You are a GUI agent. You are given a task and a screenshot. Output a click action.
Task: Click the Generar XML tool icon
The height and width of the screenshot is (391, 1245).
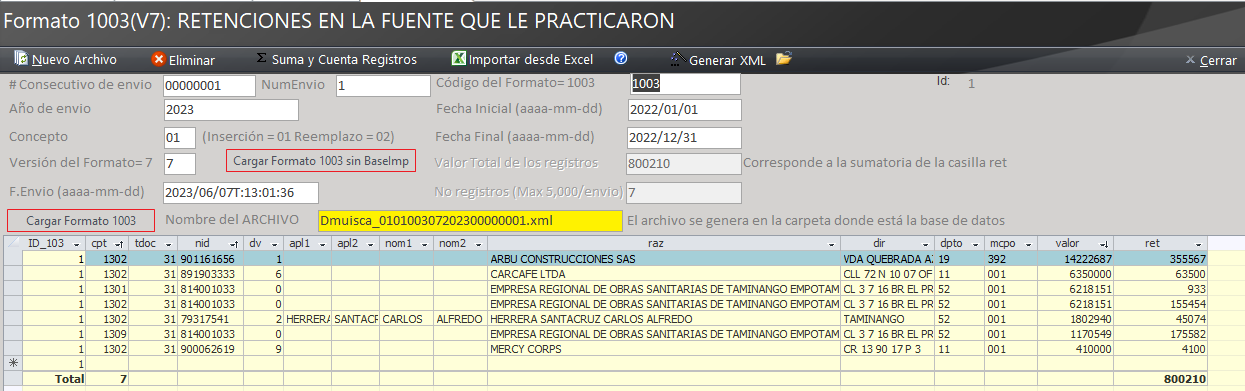(677, 59)
